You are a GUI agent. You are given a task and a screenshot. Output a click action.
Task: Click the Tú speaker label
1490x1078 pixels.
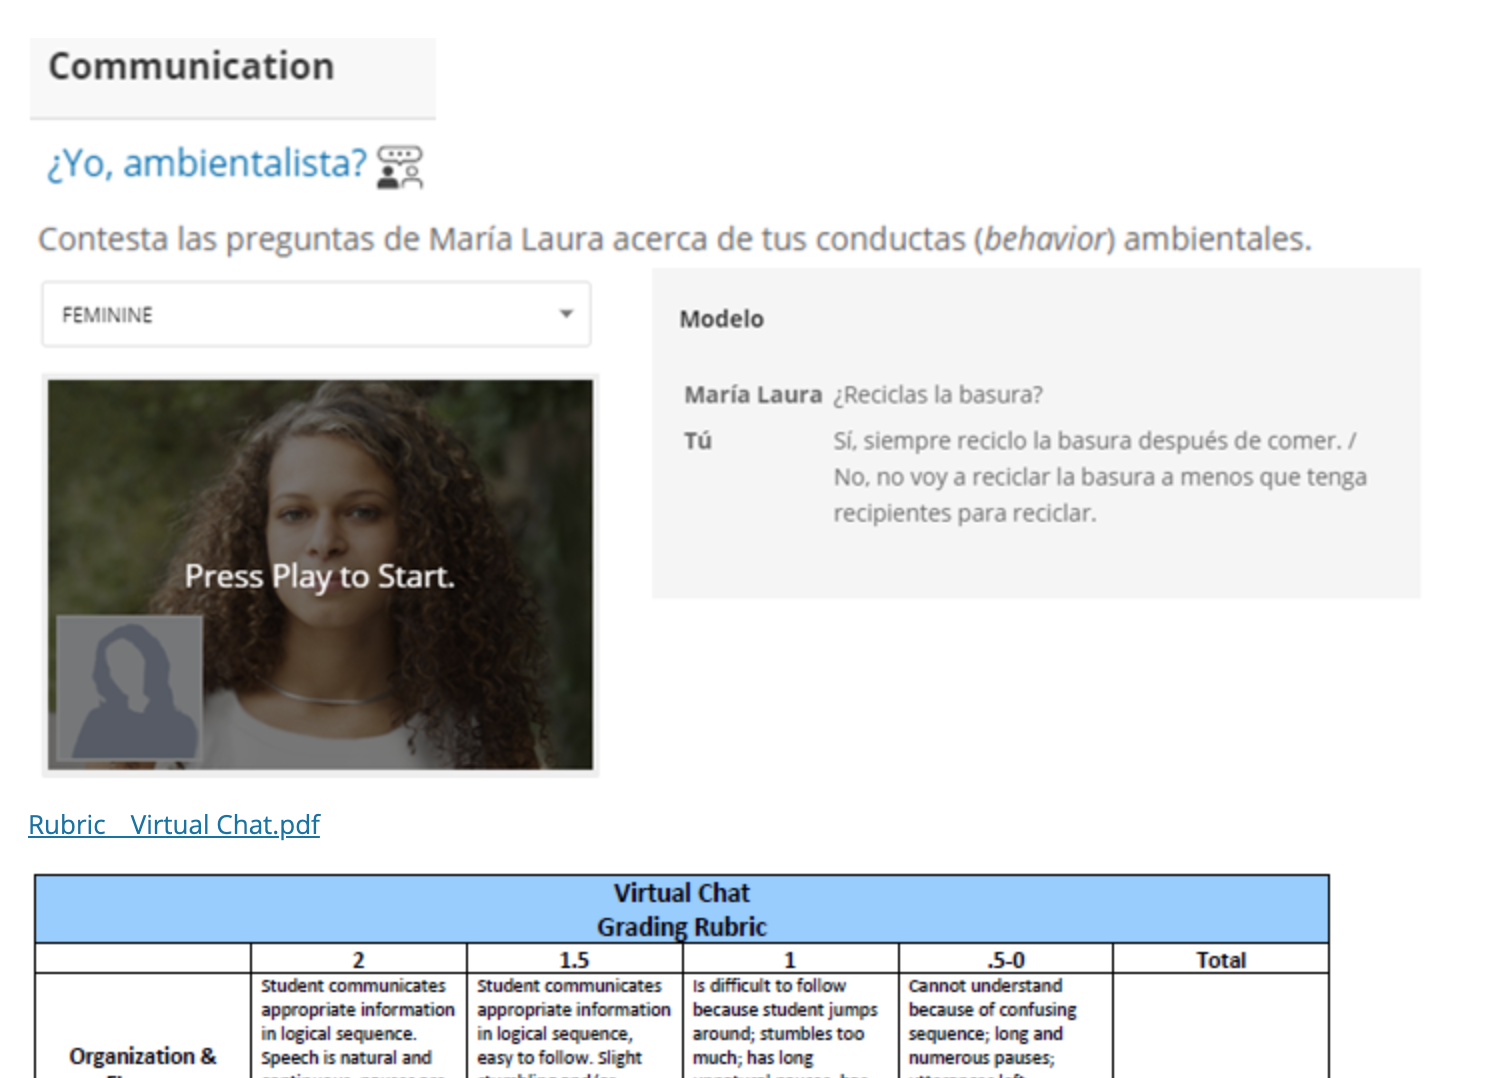[698, 441]
